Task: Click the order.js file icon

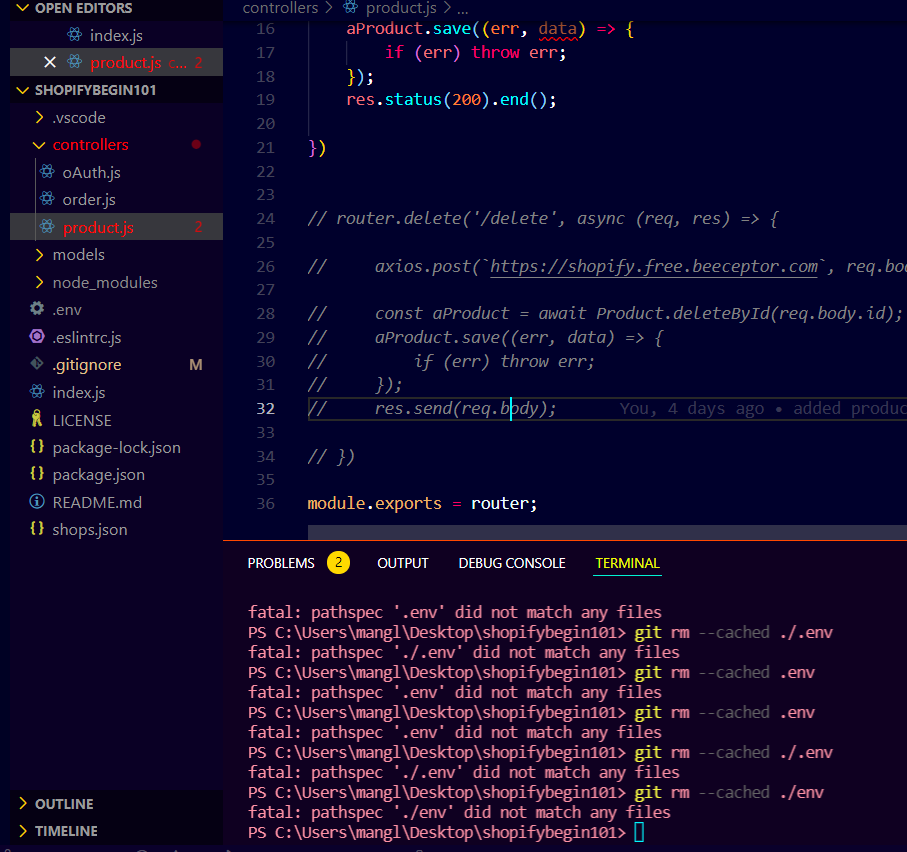Action: point(47,199)
